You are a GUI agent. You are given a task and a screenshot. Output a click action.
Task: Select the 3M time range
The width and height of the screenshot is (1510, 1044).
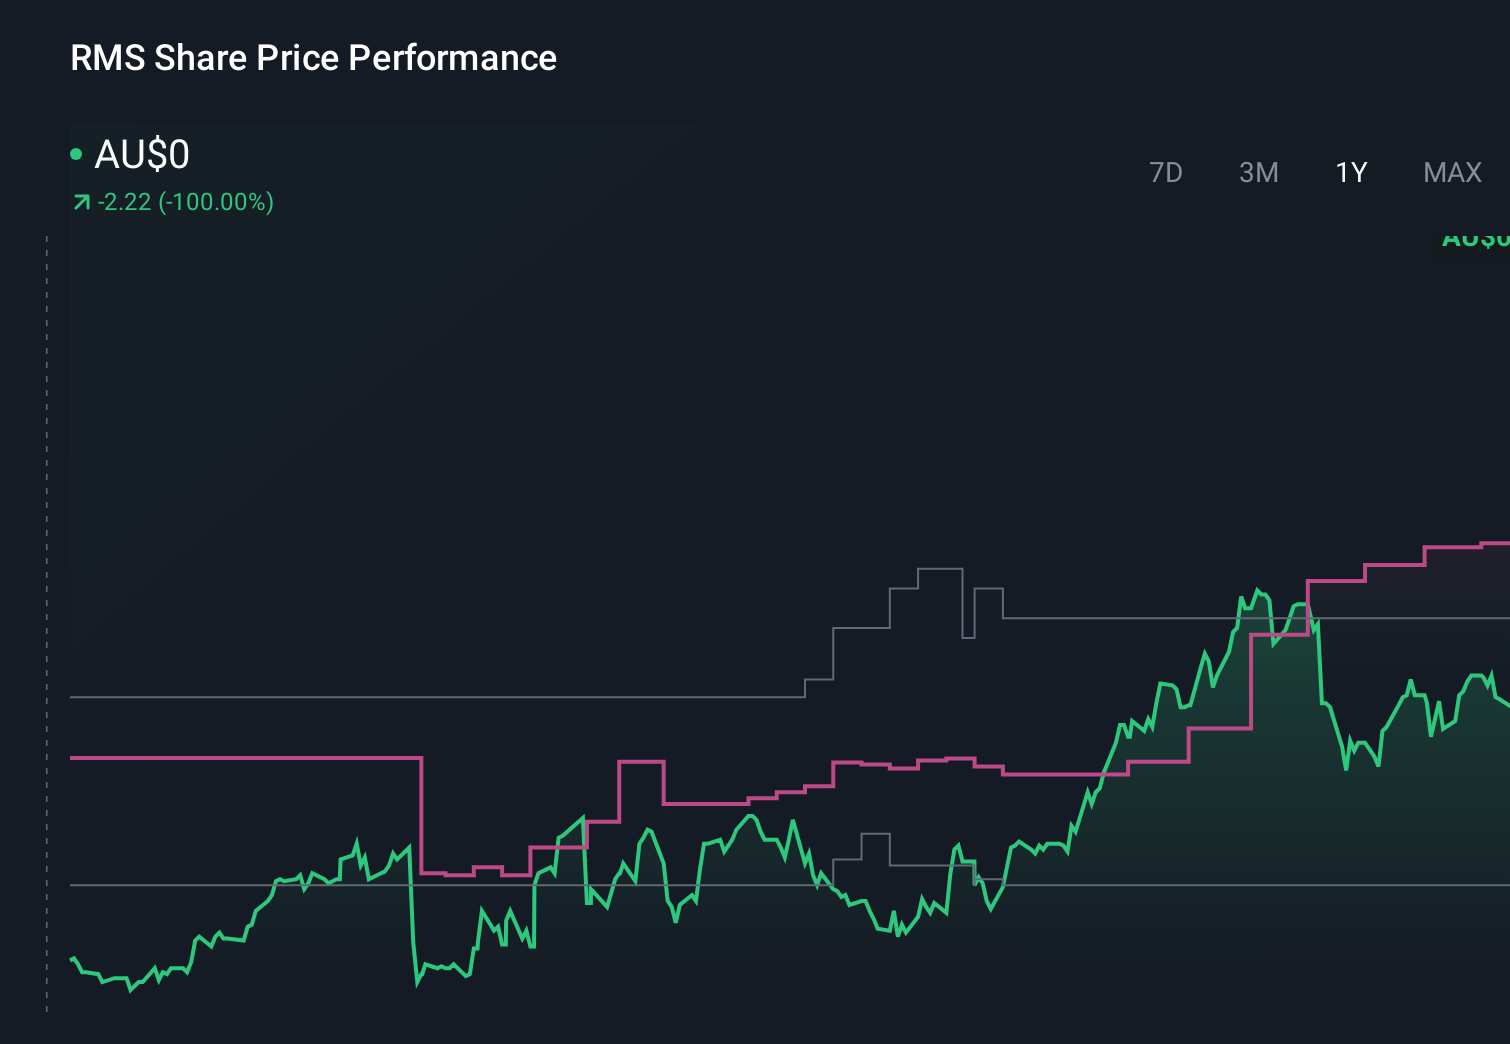1258,173
